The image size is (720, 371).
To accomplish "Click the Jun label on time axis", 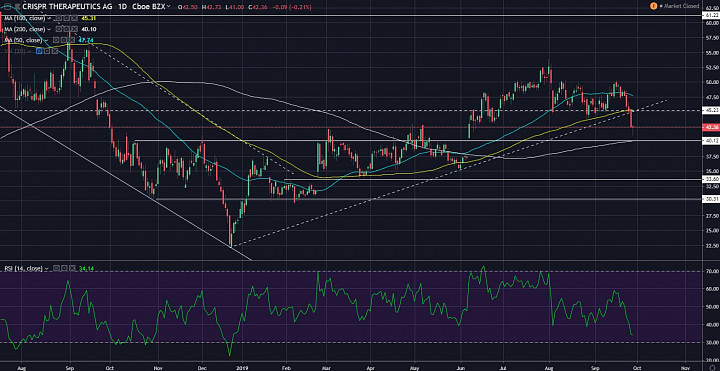I will tap(461, 368).
